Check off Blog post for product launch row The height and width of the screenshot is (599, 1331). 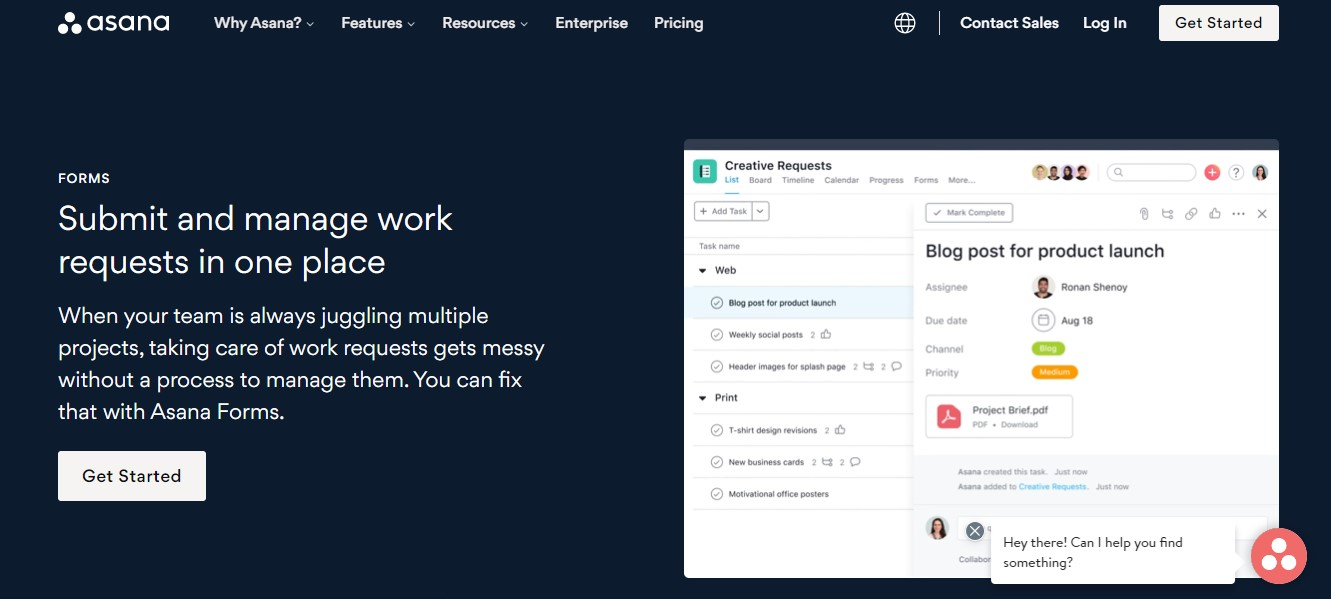(716, 303)
